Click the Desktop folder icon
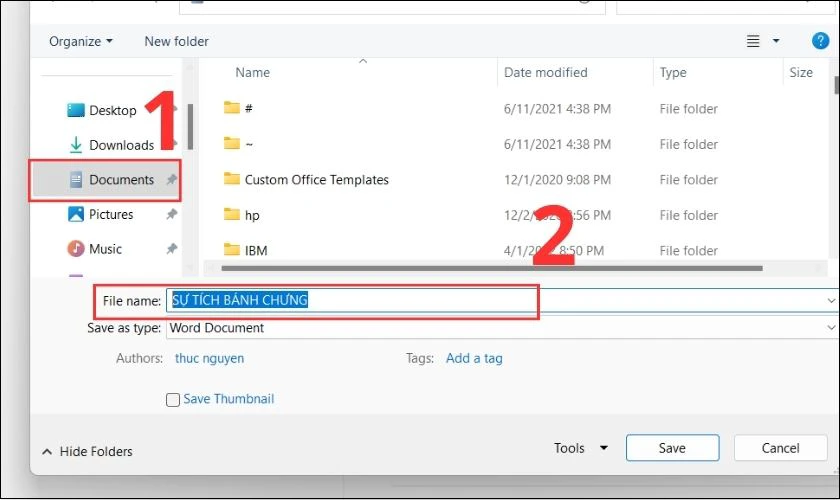The height and width of the screenshot is (500, 840). point(76,110)
